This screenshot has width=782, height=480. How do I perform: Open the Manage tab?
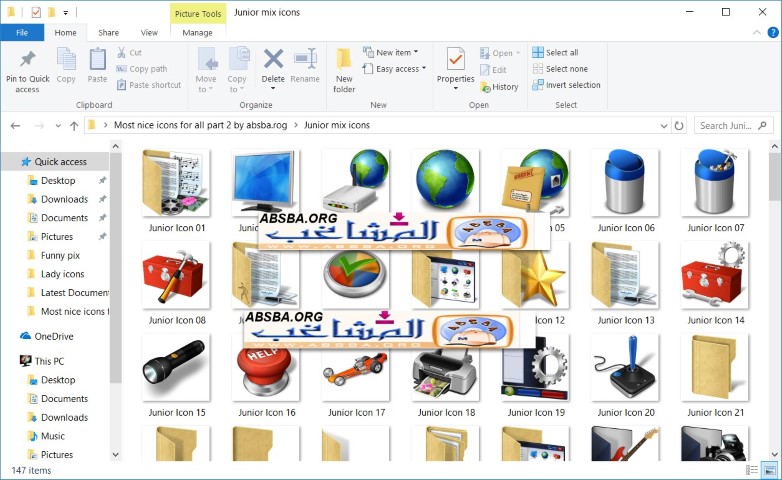(197, 32)
